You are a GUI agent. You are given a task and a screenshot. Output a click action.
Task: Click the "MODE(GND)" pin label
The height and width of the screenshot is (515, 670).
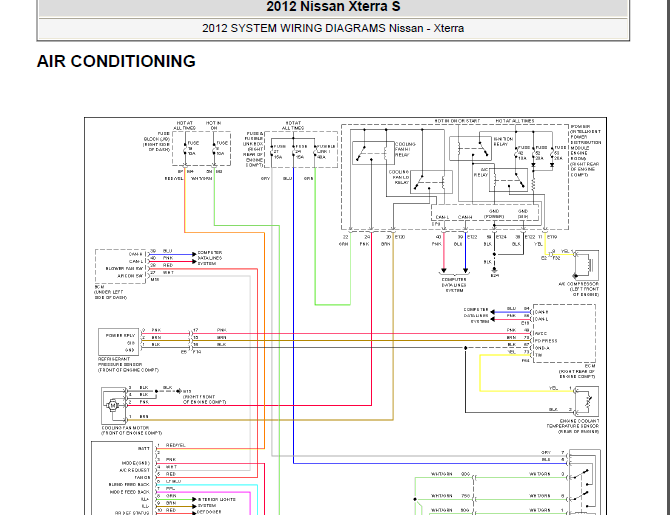[136, 463]
